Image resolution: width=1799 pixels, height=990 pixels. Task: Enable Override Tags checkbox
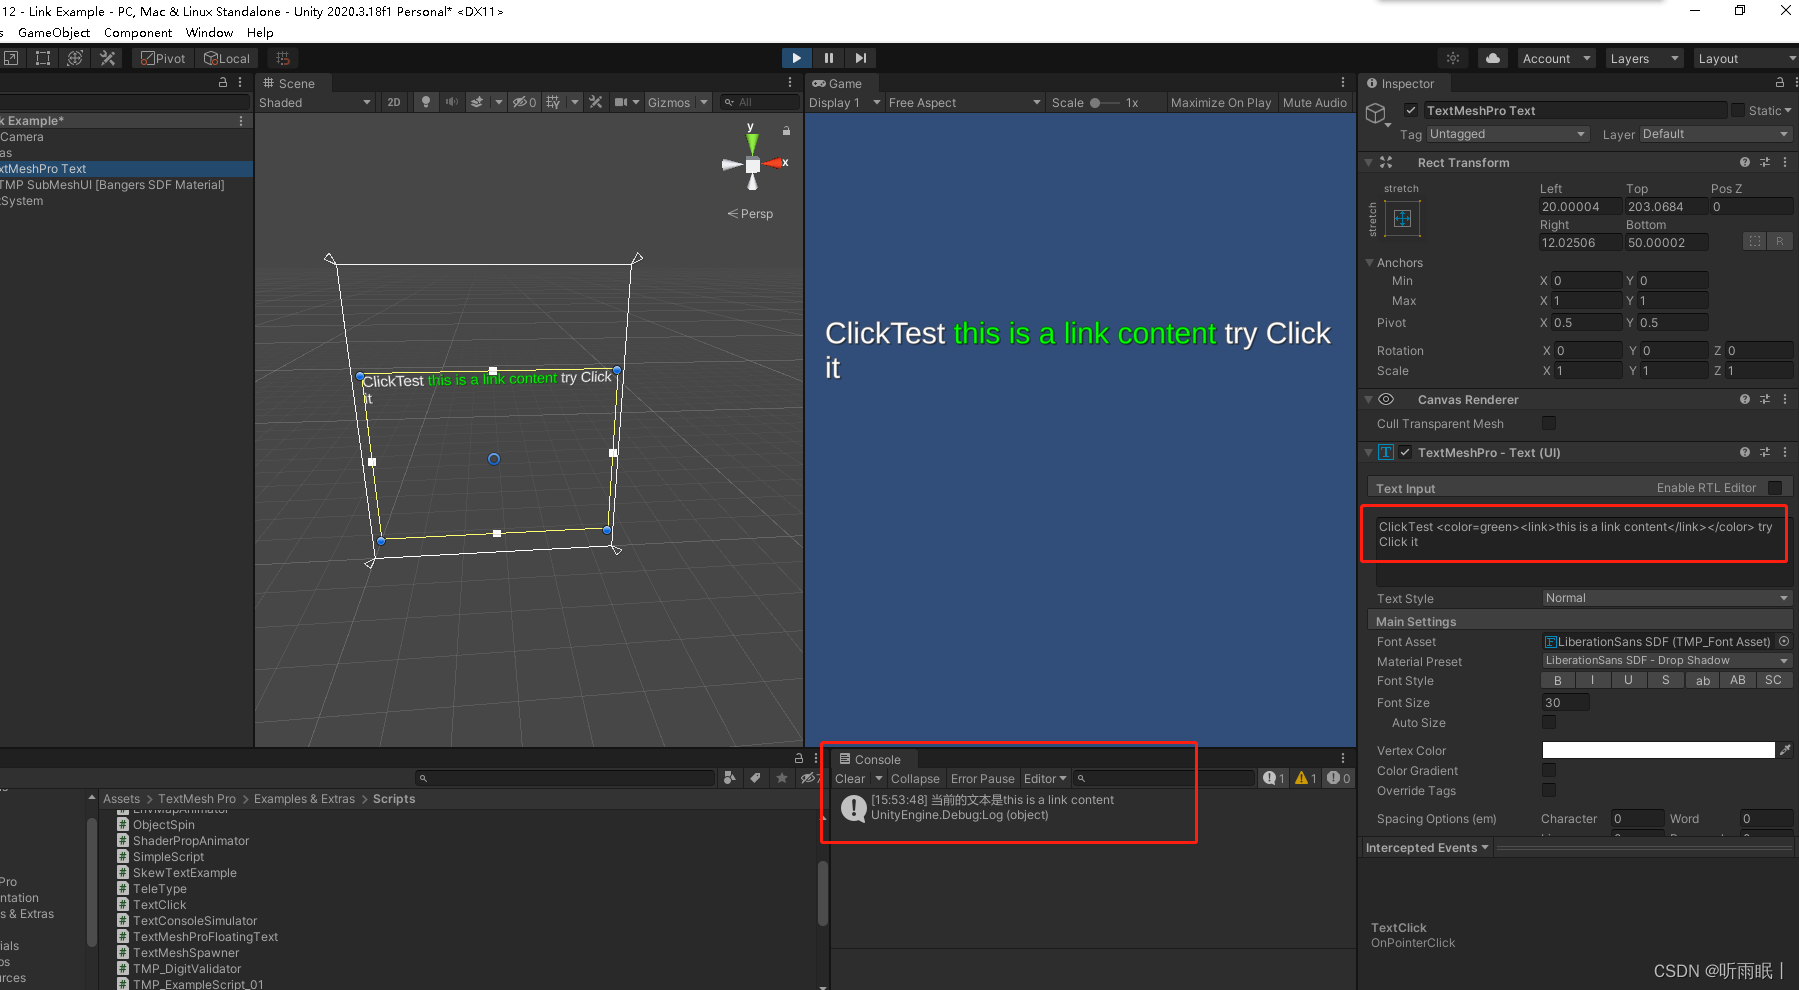tap(1549, 790)
